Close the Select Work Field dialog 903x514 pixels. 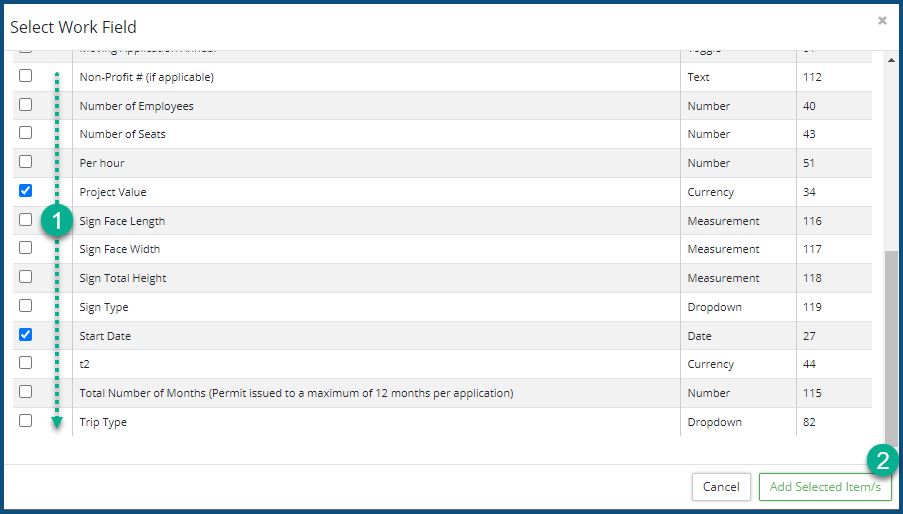882,21
